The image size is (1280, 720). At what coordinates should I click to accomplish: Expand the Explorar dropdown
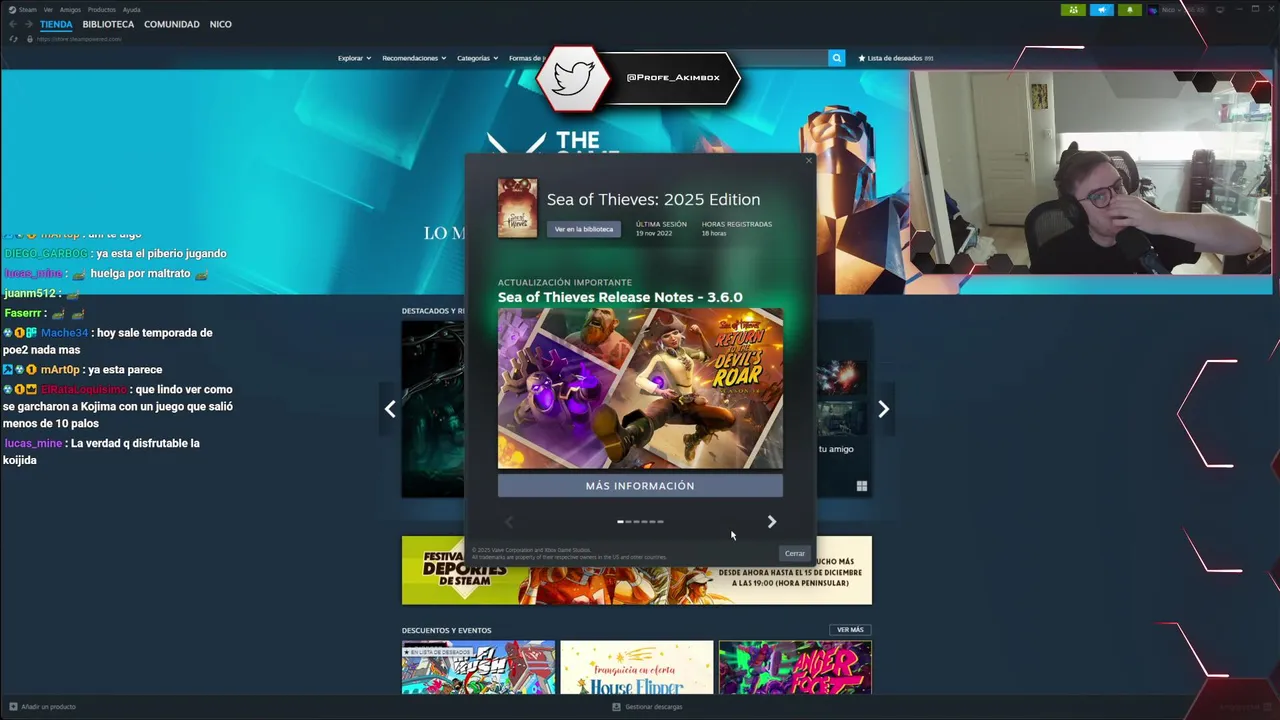click(x=354, y=58)
